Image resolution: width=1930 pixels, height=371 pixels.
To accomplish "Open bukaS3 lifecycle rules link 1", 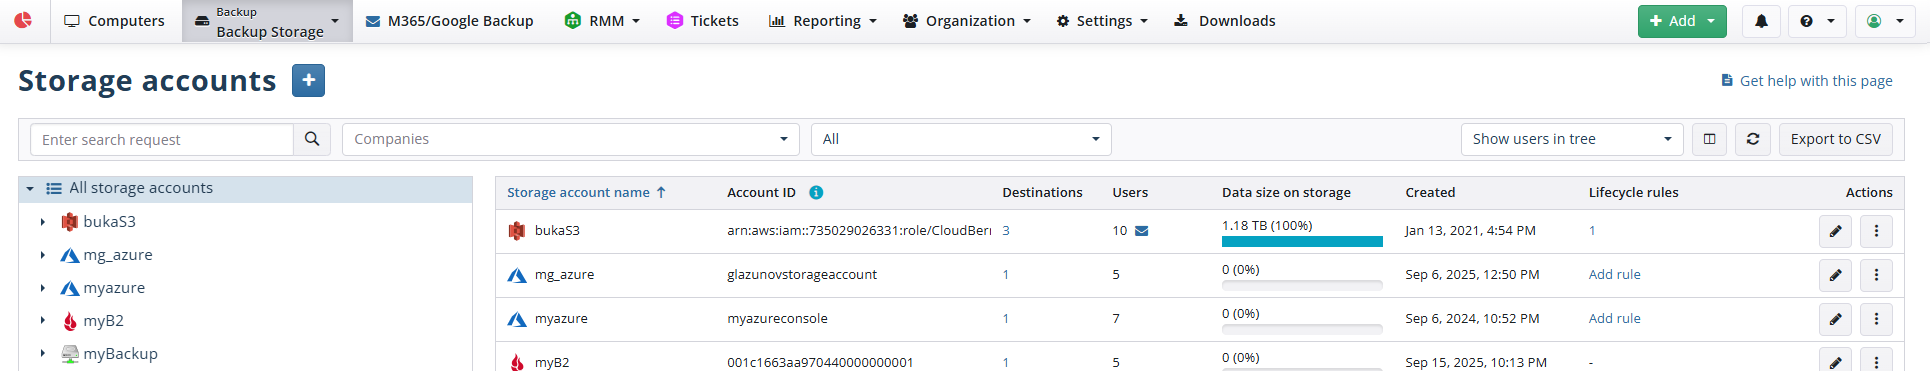I will point(1592,231).
